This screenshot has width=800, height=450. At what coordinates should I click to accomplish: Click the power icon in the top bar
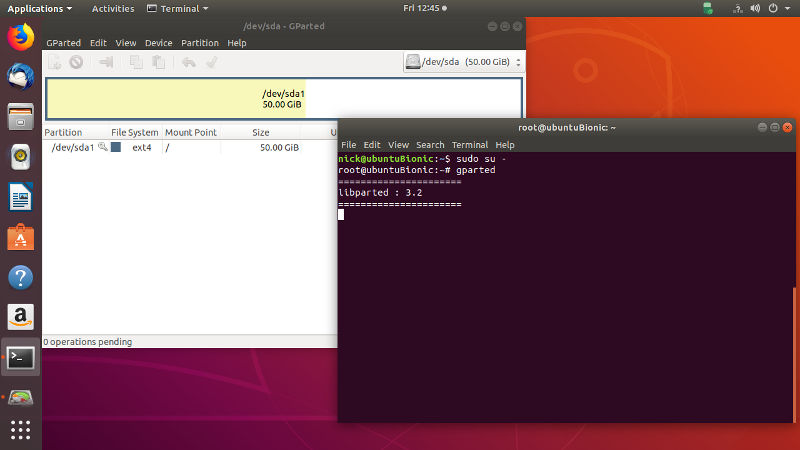click(773, 8)
